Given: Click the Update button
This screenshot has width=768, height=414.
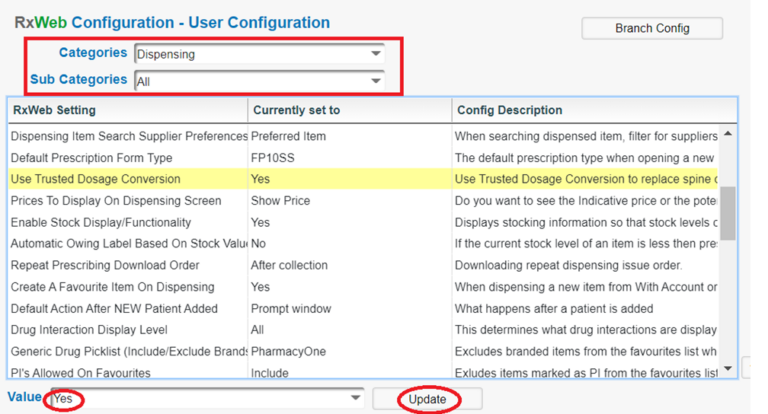Looking at the screenshot, I should tap(427, 399).
